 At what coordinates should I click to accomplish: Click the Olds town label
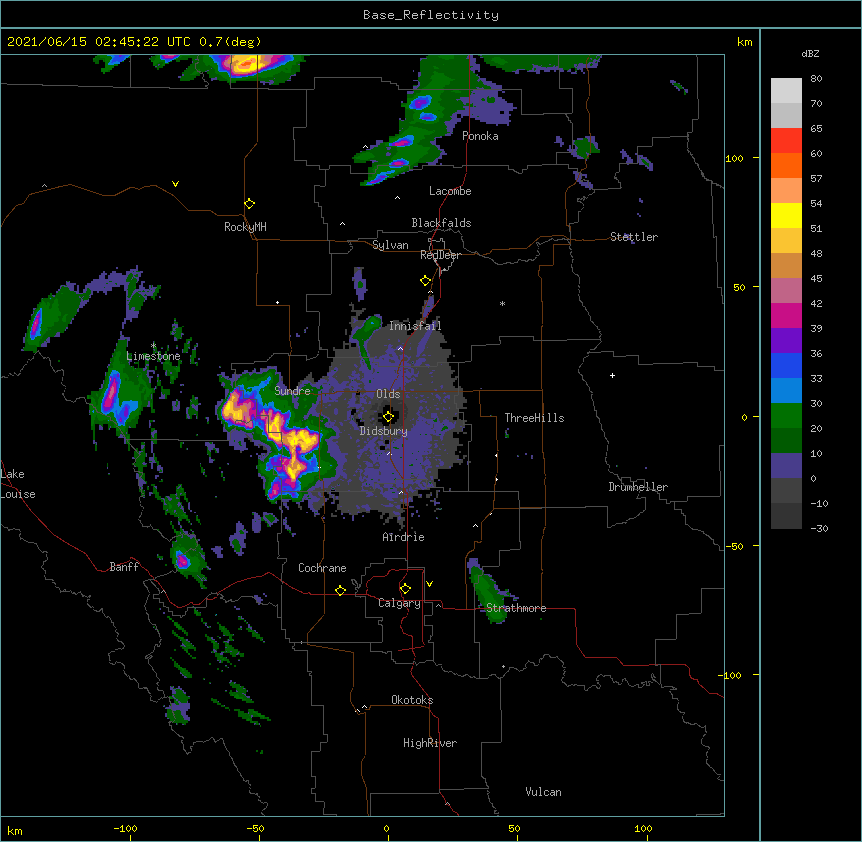click(388, 394)
